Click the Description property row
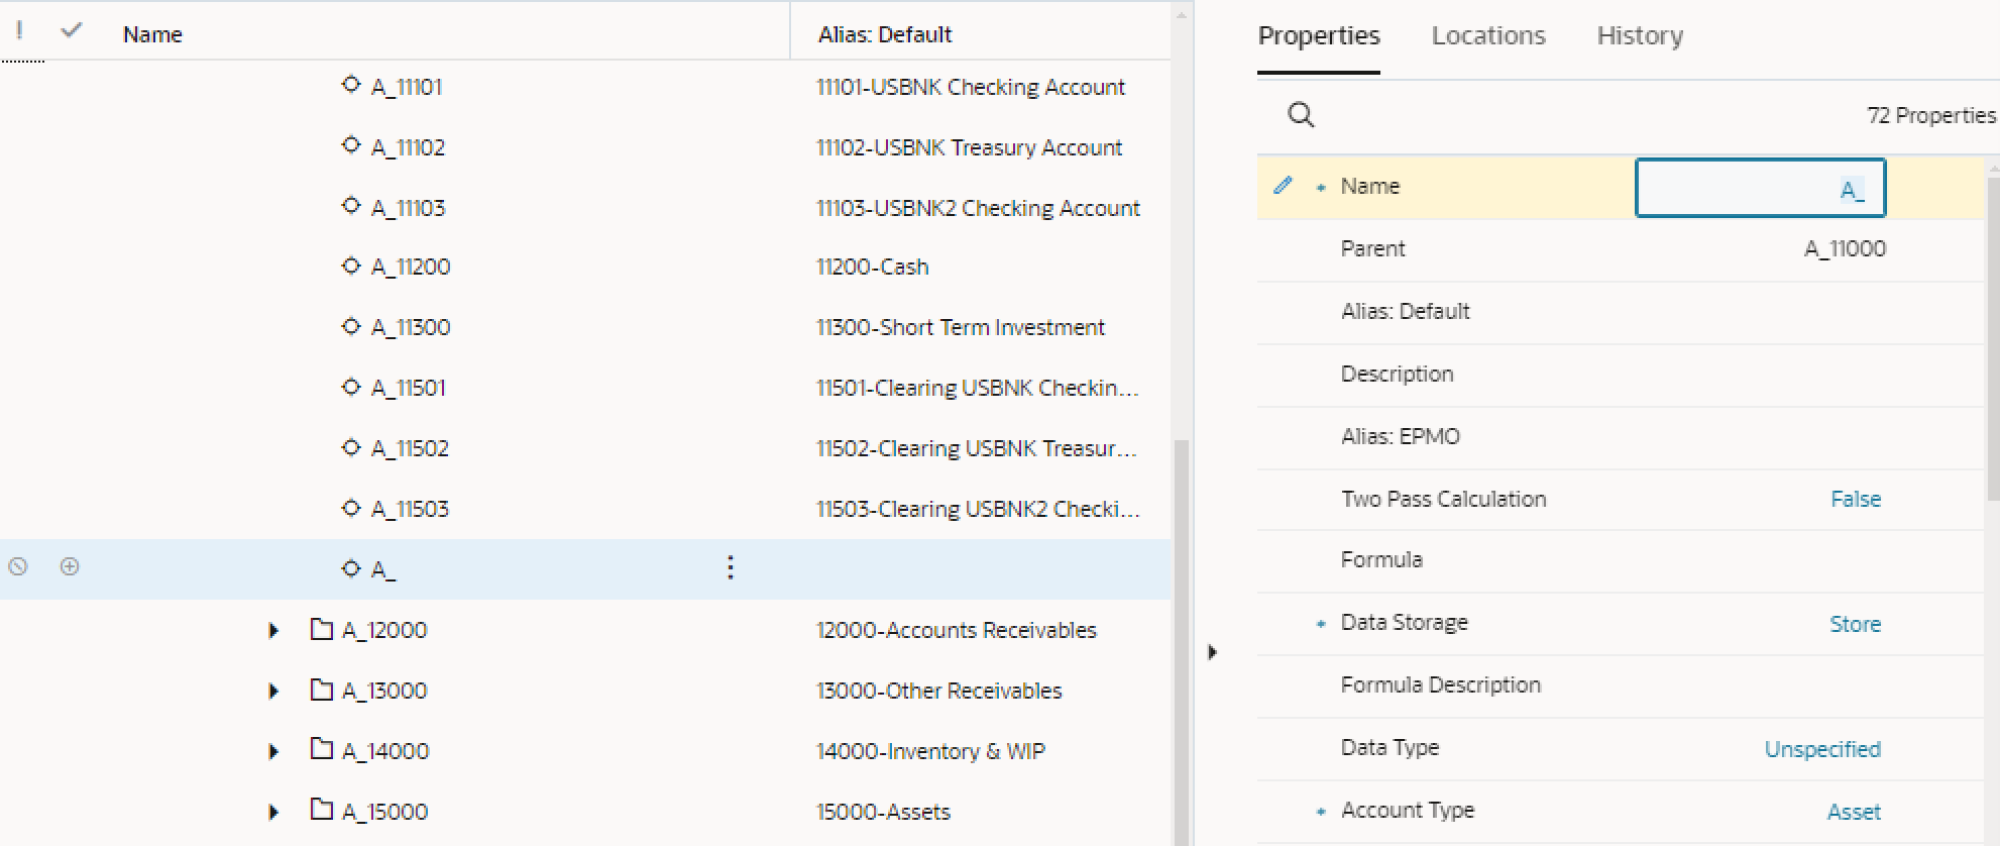2000x846 pixels. [x=1620, y=375]
